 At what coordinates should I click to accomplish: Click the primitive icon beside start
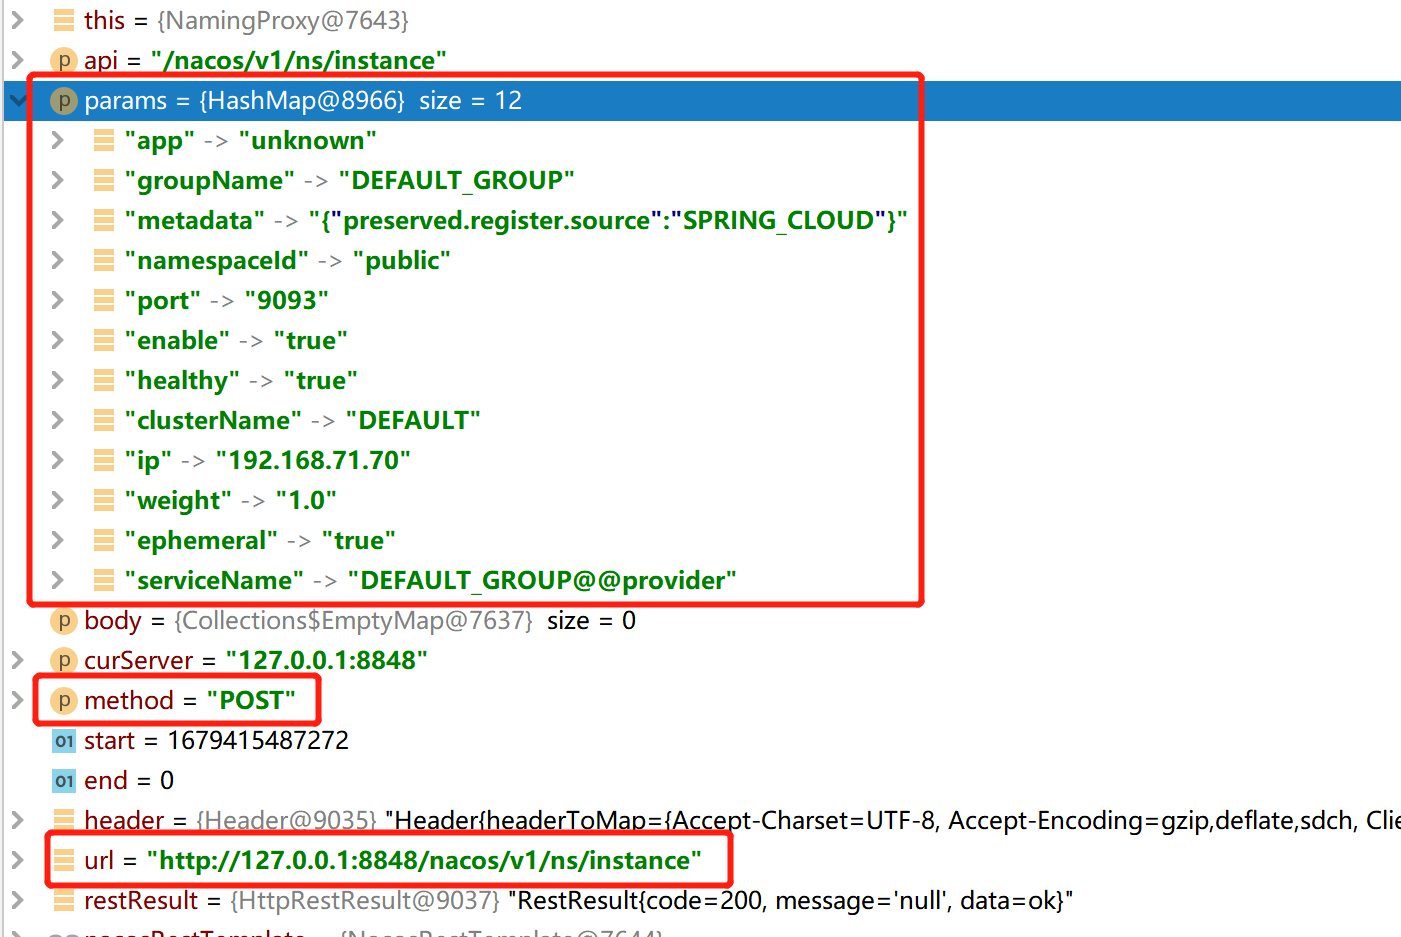pos(64,740)
